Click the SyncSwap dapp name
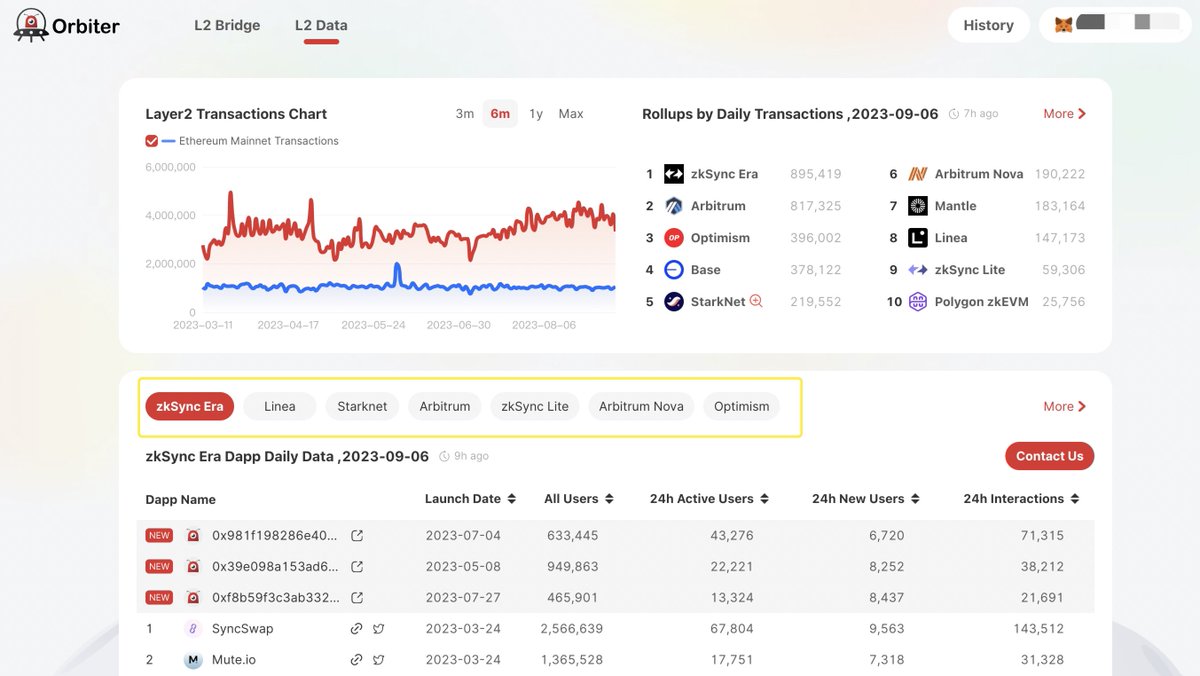Image resolution: width=1200 pixels, height=676 pixels. (x=242, y=629)
